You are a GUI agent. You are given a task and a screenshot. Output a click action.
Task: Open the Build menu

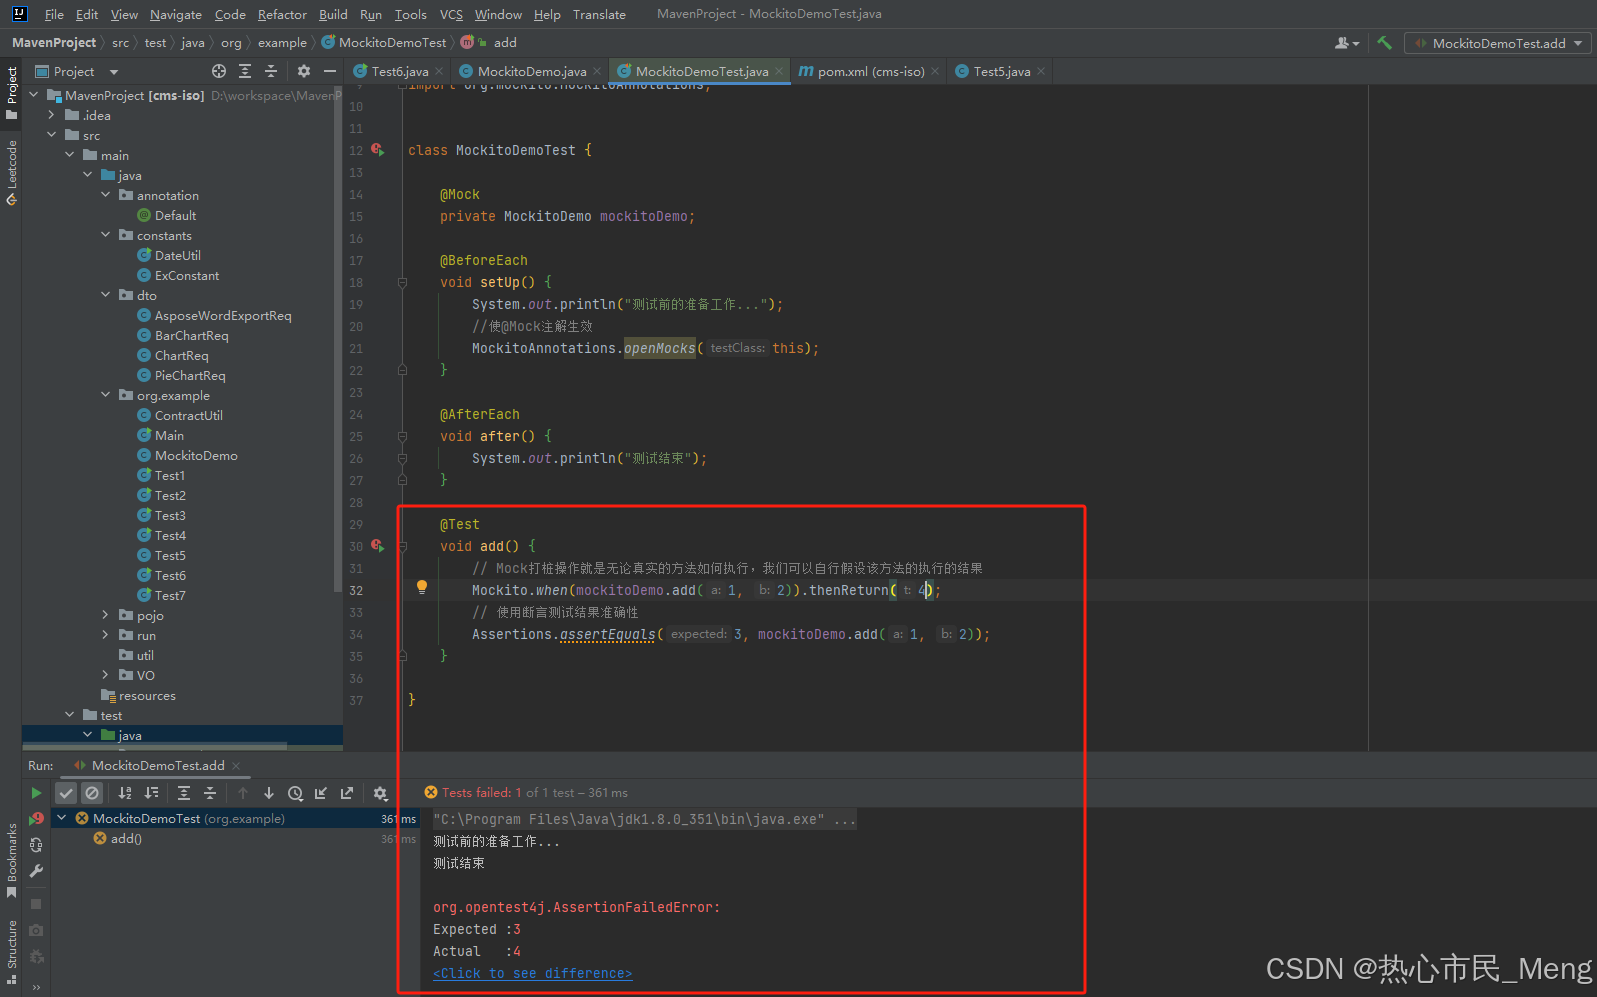coord(333,15)
